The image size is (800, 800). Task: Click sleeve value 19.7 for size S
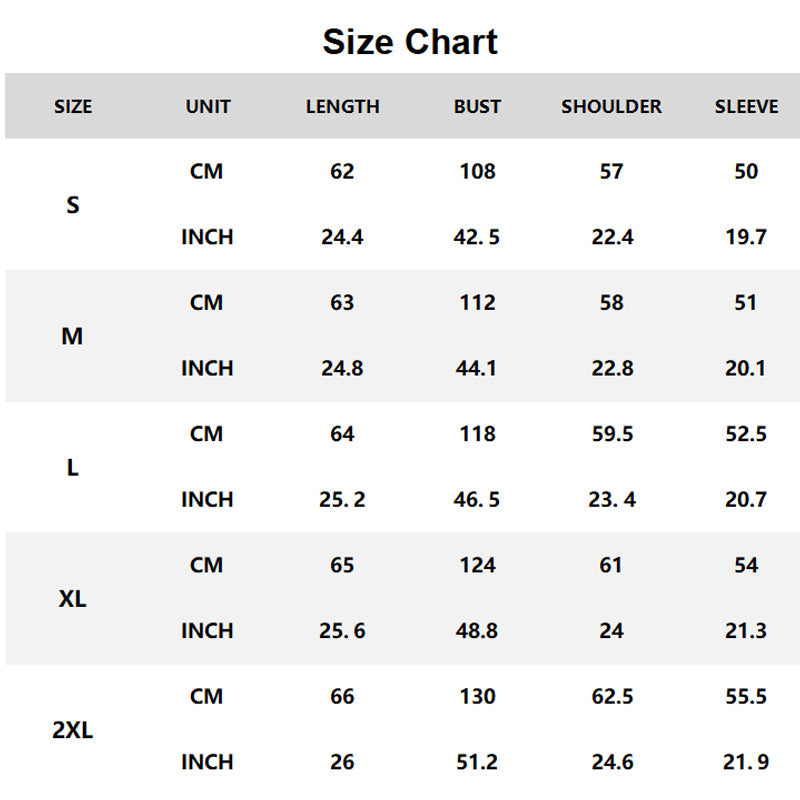pos(746,237)
